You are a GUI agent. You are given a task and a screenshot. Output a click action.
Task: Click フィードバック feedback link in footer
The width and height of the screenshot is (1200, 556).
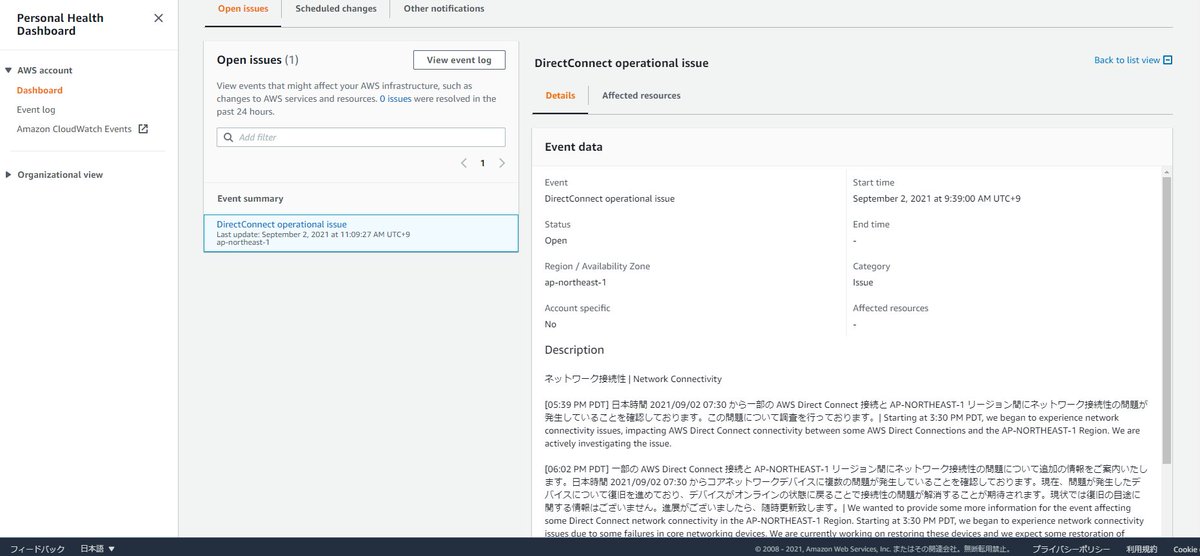coord(37,549)
